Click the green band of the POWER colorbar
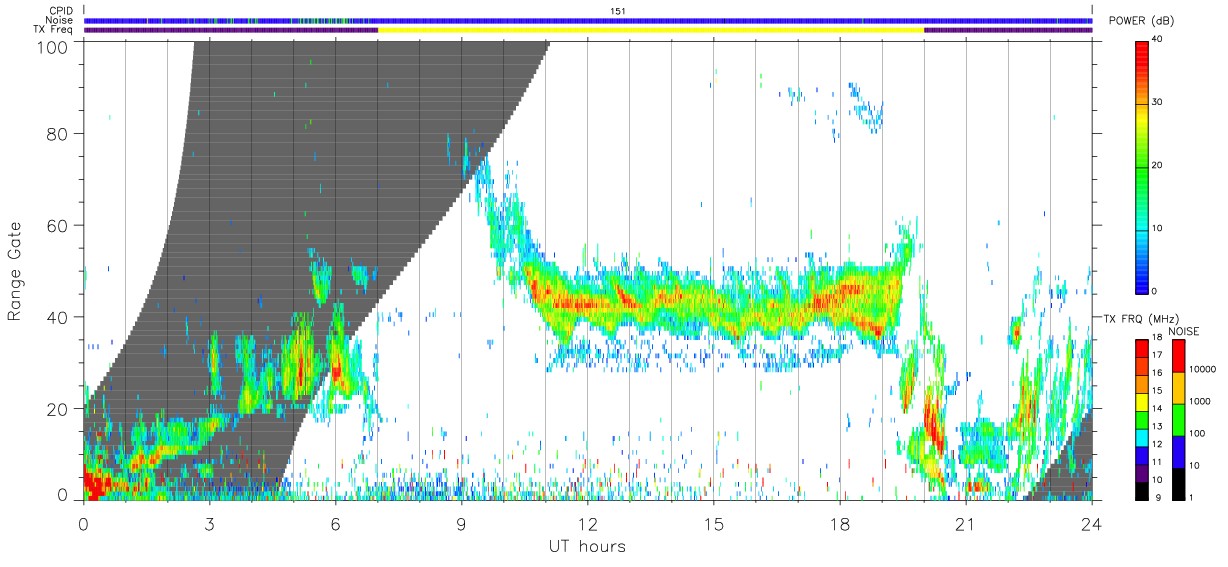 tap(1142, 165)
